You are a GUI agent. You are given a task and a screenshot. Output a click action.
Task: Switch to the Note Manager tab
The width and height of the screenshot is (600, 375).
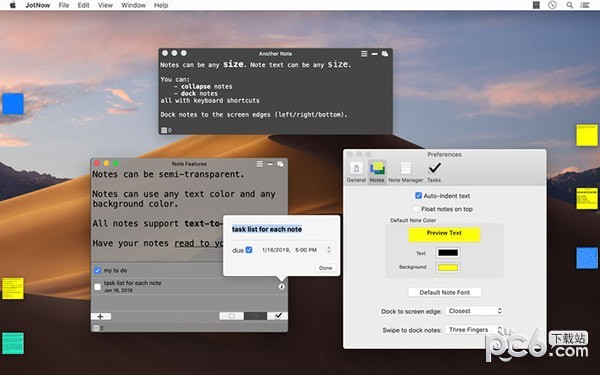pos(406,171)
